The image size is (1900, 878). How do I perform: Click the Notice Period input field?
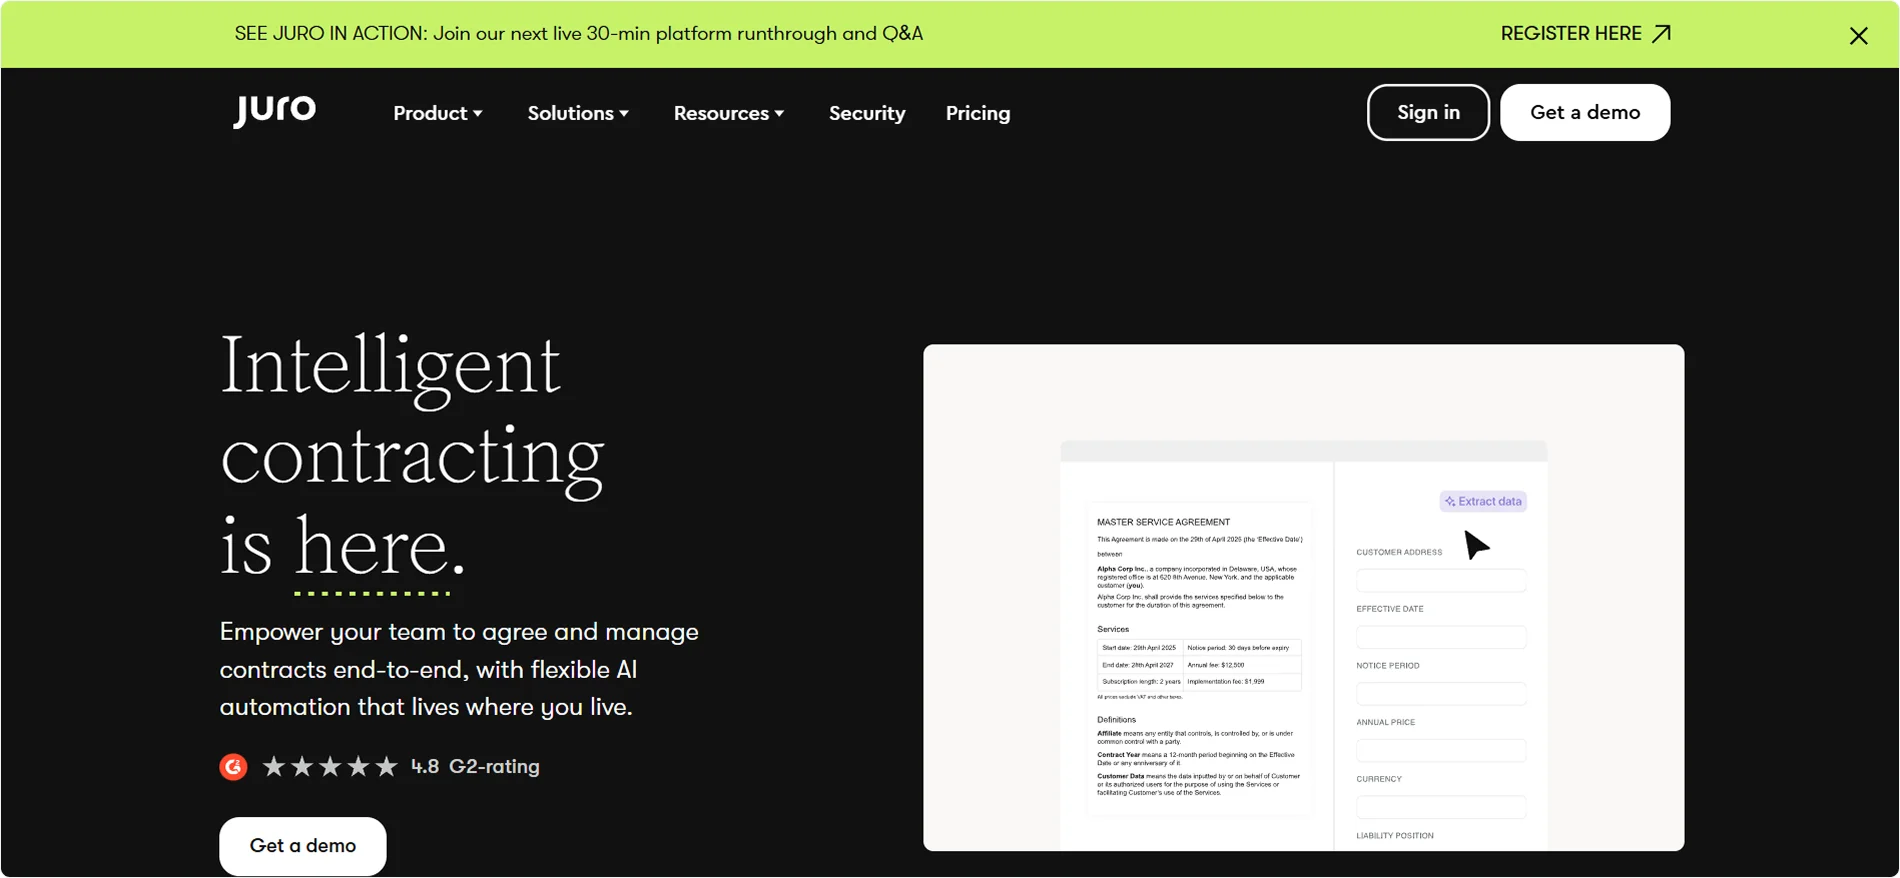click(1441, 694)
